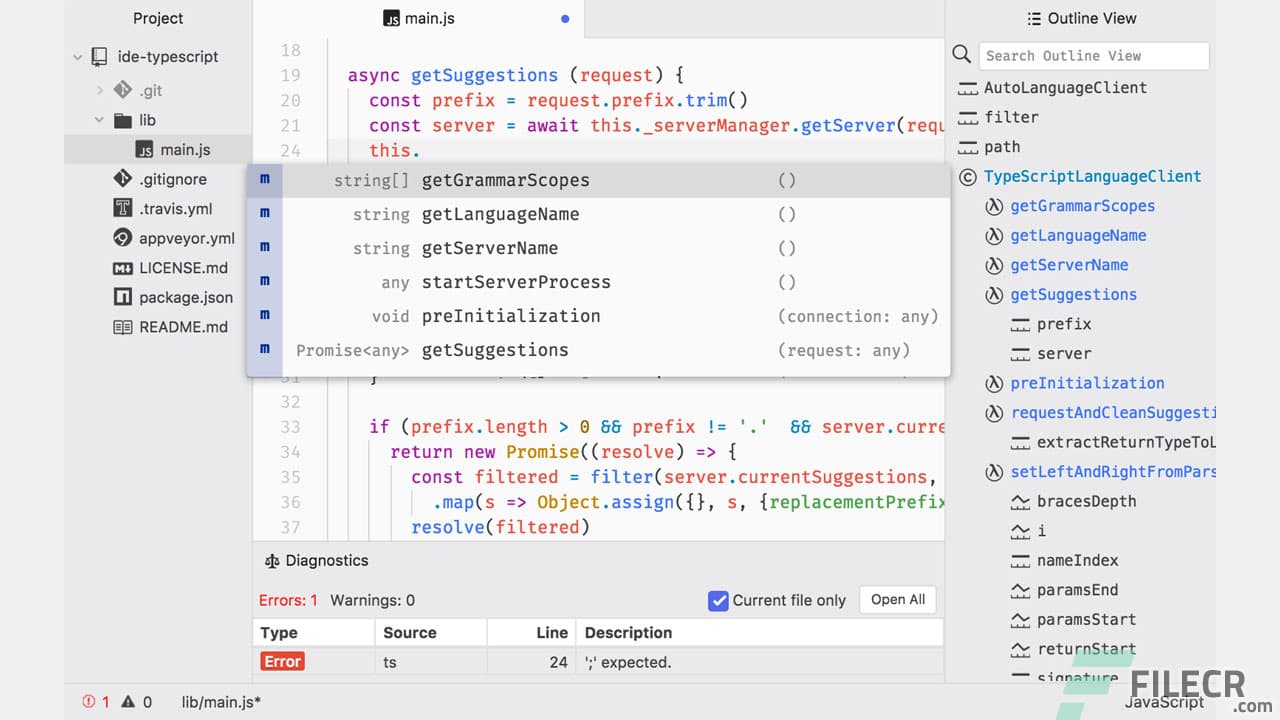Open getSuggestions in the Outline View
This screenshot has width=1280, height=720.
[1073, 294]
